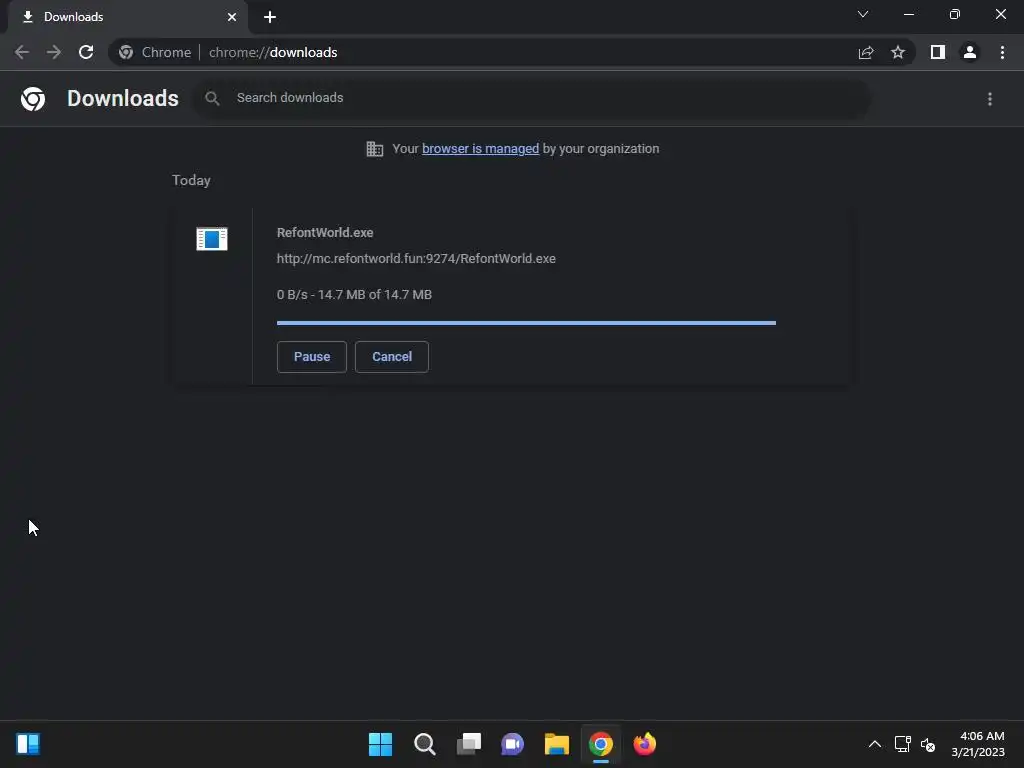Viewport: 1024px width, 768px height.
Task: Open the Chrome three-dot main menu
Action: click(1002, 52)
